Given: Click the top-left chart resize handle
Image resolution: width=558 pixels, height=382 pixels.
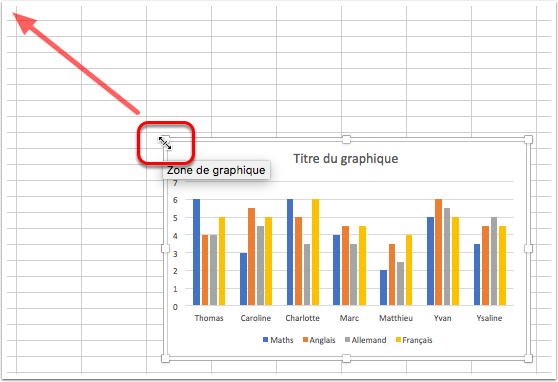Looking at the screenshot, I should [166, 139].
